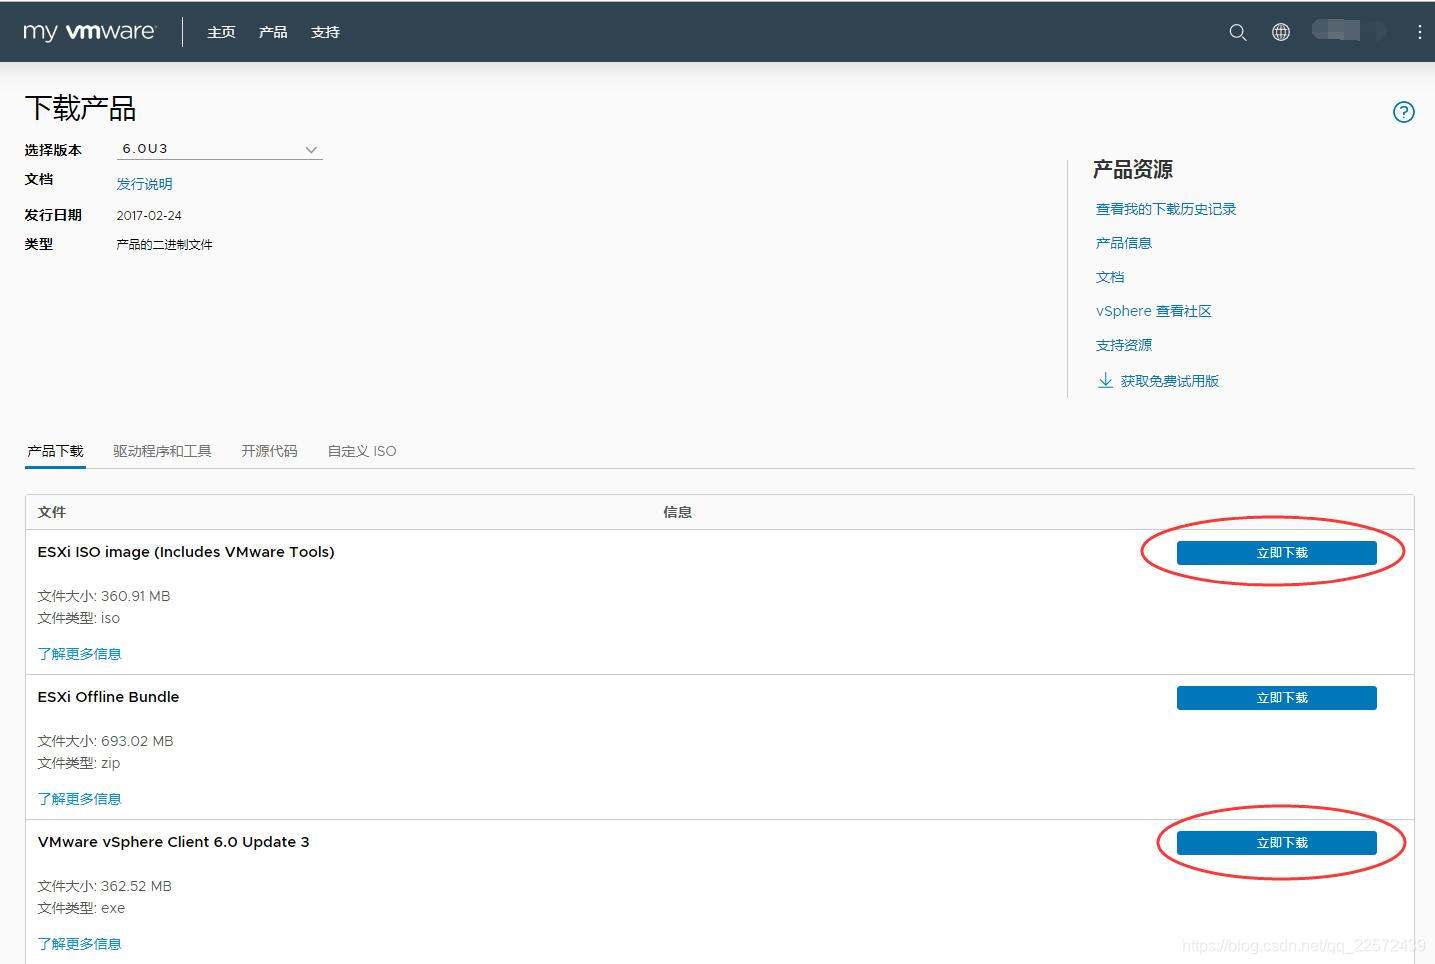The image size is (1435, 964).
Task: Click the 文件类型: zip text
Action: pyautogui.click(x=79, y=763)
